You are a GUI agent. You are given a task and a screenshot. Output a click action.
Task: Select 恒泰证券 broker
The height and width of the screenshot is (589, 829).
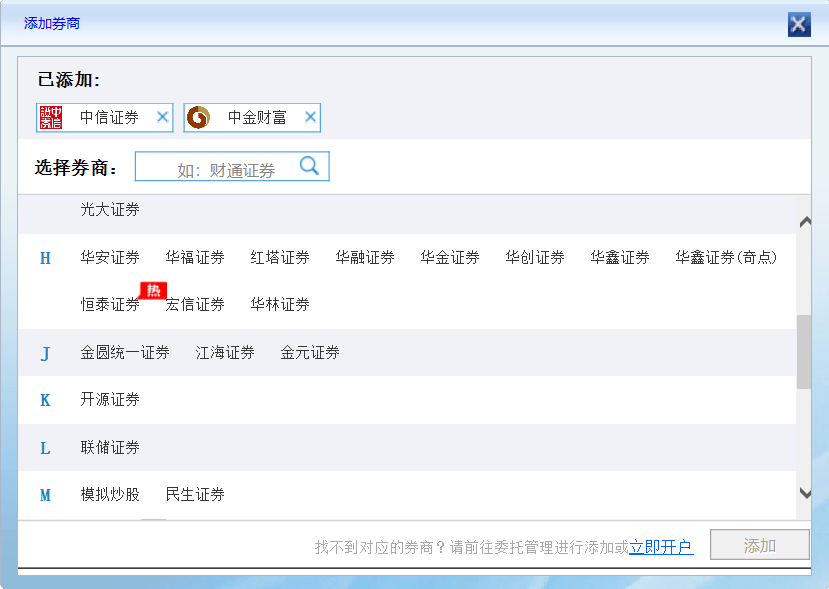pyautogui.click(x=110, y=305)
